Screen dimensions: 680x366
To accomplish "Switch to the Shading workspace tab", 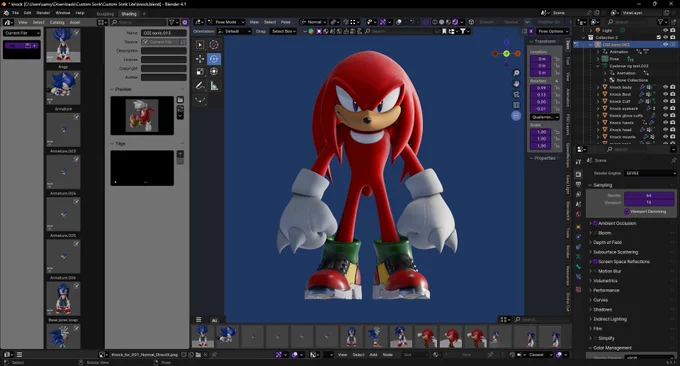I will pos(128,14).
